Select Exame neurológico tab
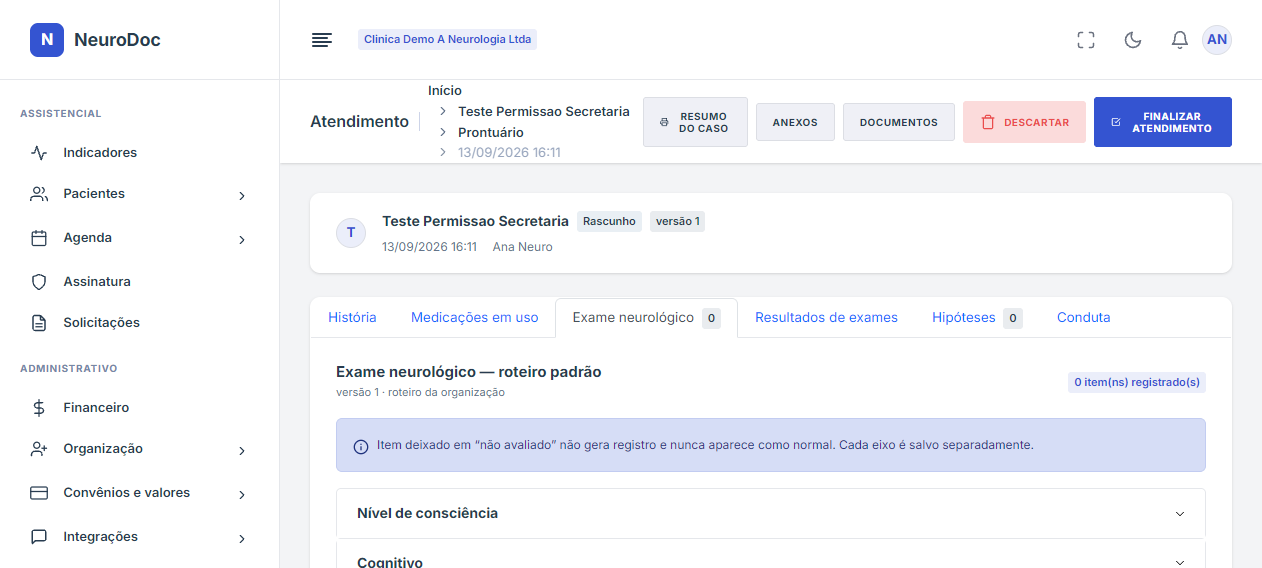 point(646,318)
